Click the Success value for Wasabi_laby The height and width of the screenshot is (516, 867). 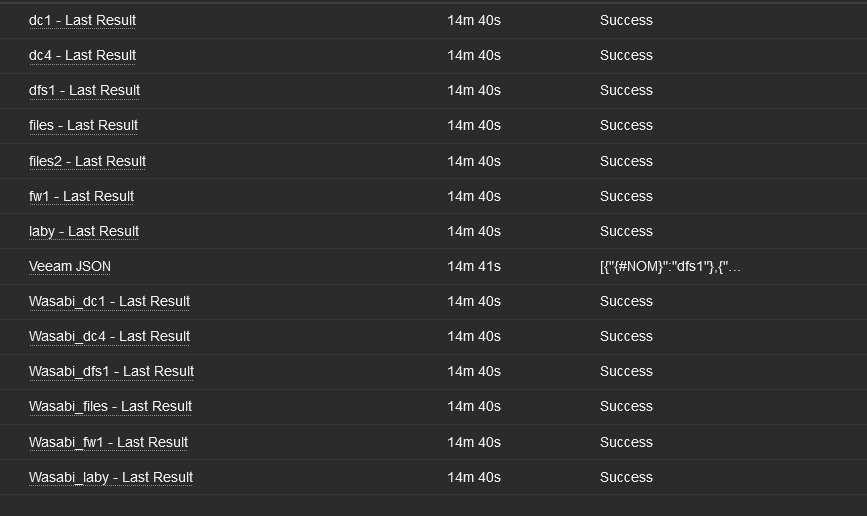(626, 477)
